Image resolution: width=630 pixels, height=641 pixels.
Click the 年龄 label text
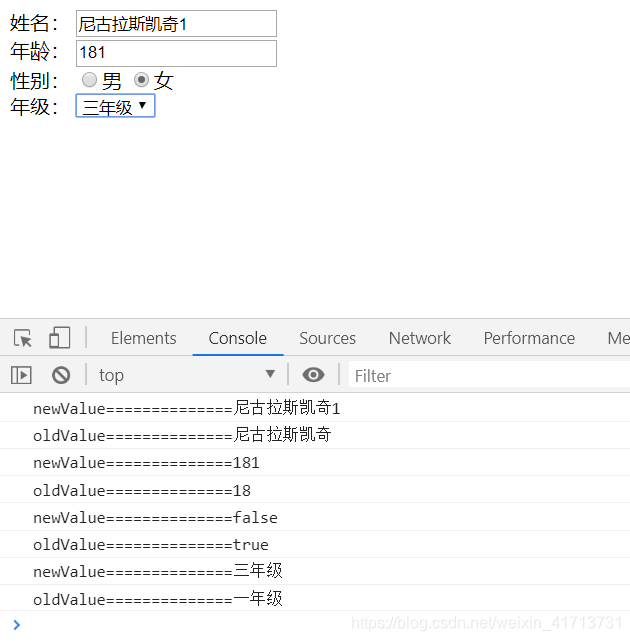pos(34,52)
